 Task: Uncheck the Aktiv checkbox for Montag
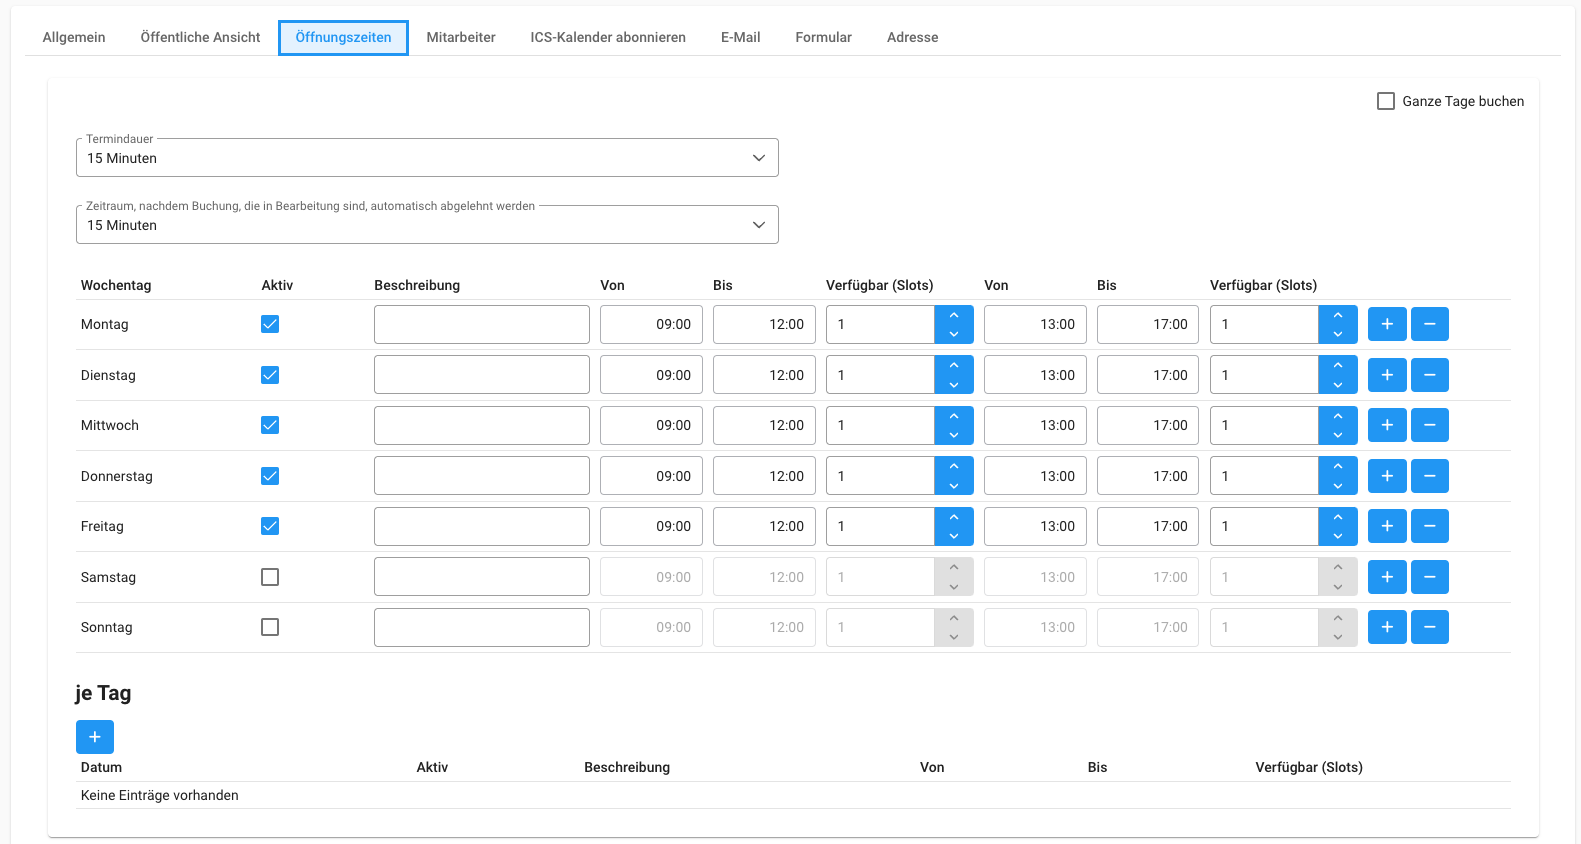(270, 324)
